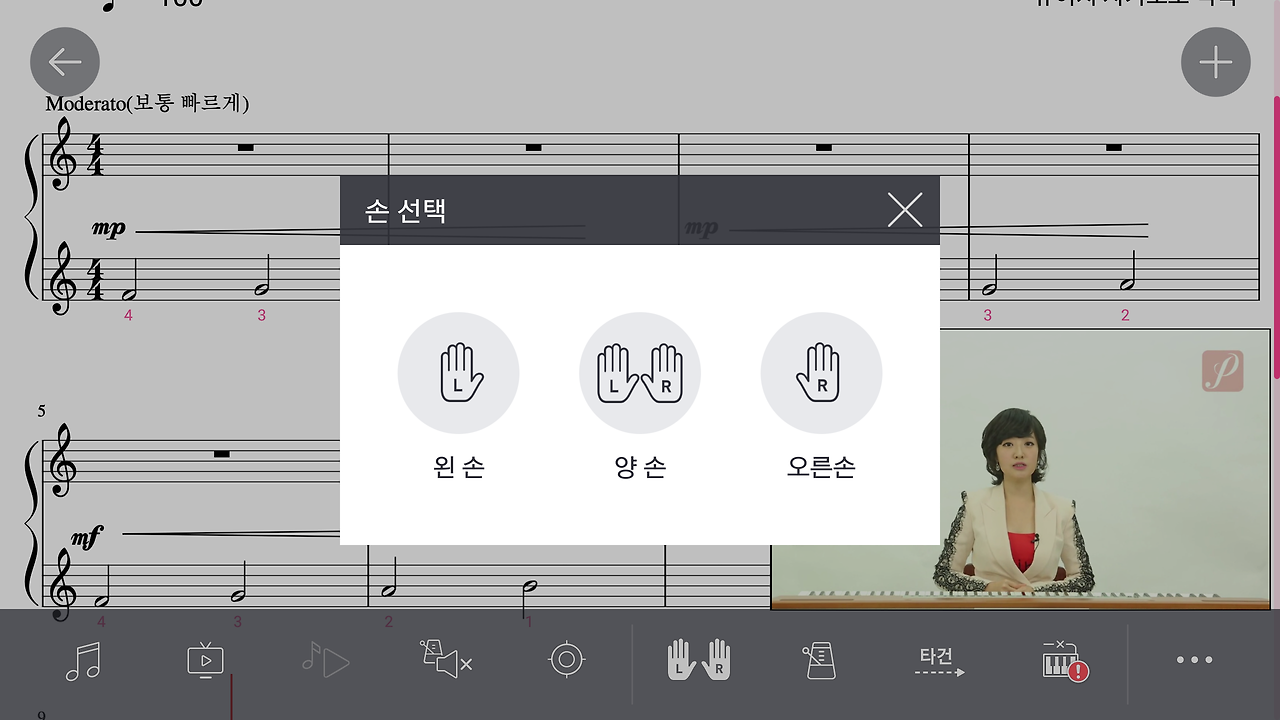
Task: Open hand selection in bottom toolbar
Action: (699, 660)
